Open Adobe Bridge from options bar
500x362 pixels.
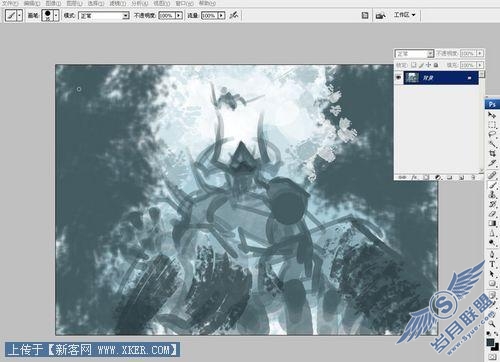(x=380, y=15)
